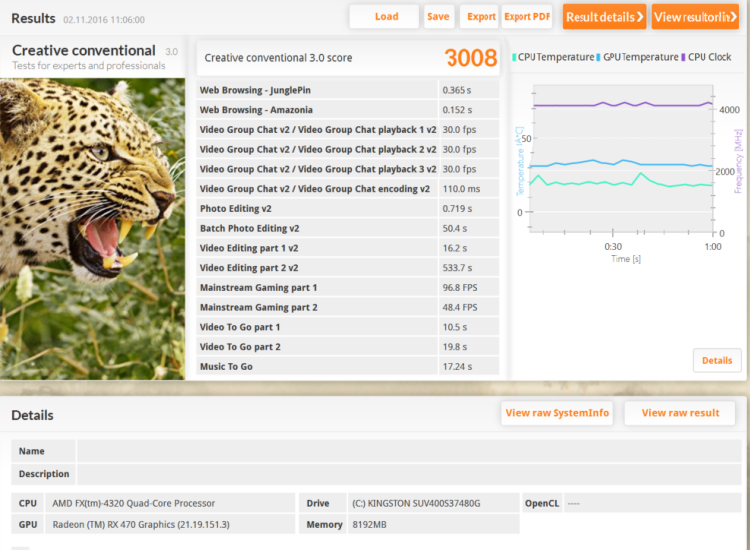The image size is (750, 550).
Task: Select Video Group Chat encoding v2 row
Action: 348,189
